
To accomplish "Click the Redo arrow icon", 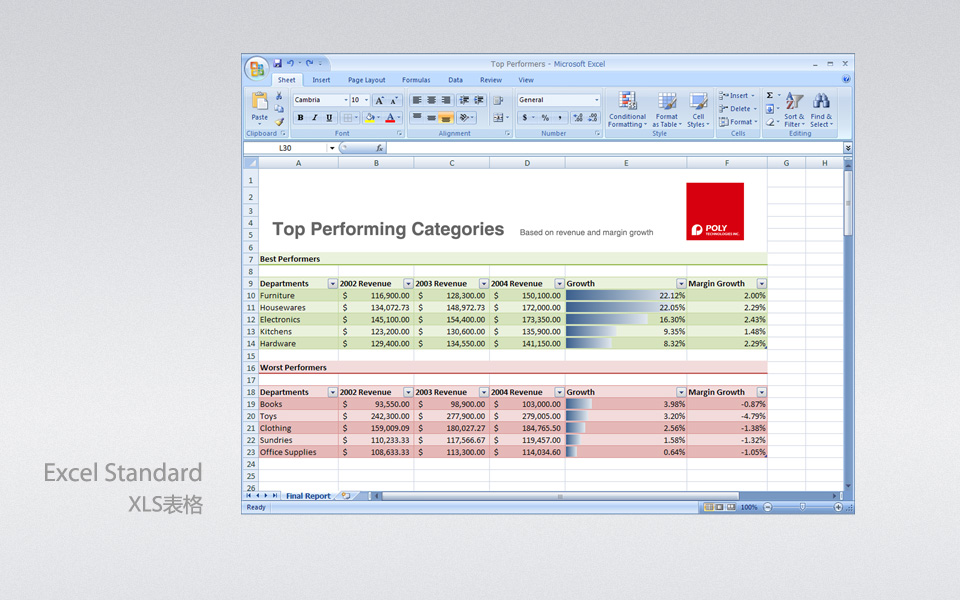I will click(x=309, y=63).
